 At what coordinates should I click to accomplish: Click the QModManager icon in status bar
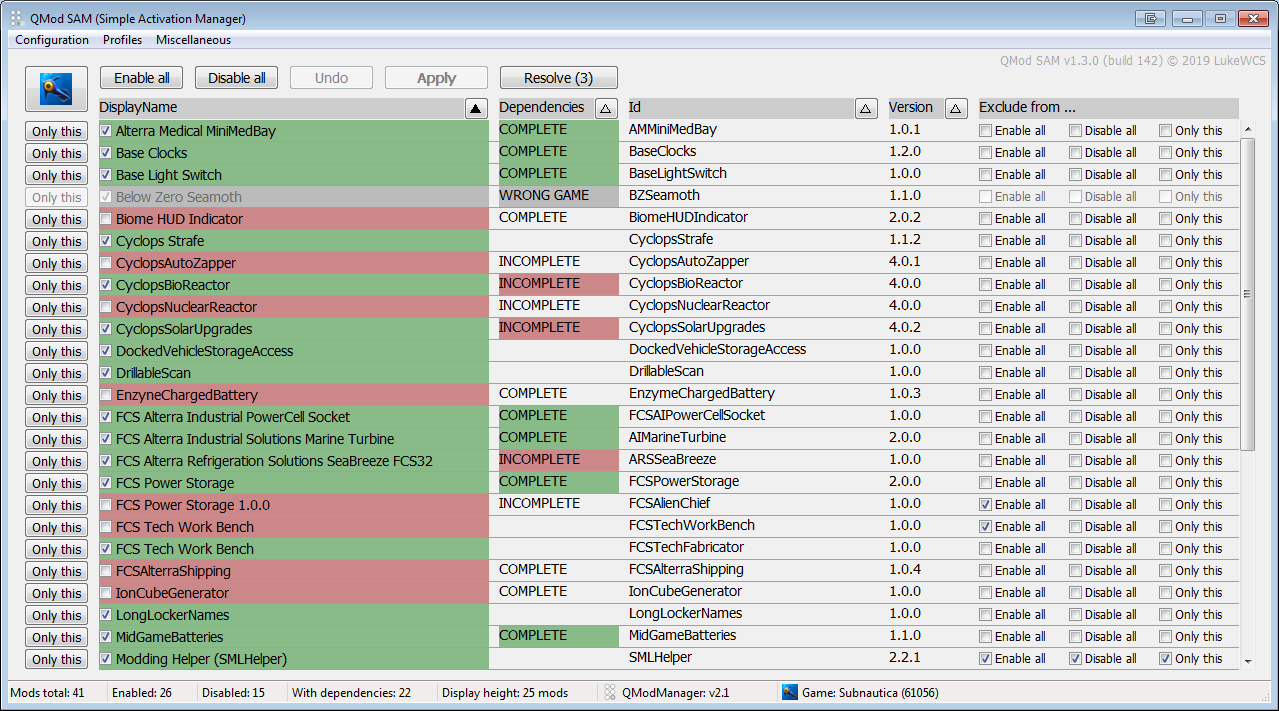[x=610, y=692]
